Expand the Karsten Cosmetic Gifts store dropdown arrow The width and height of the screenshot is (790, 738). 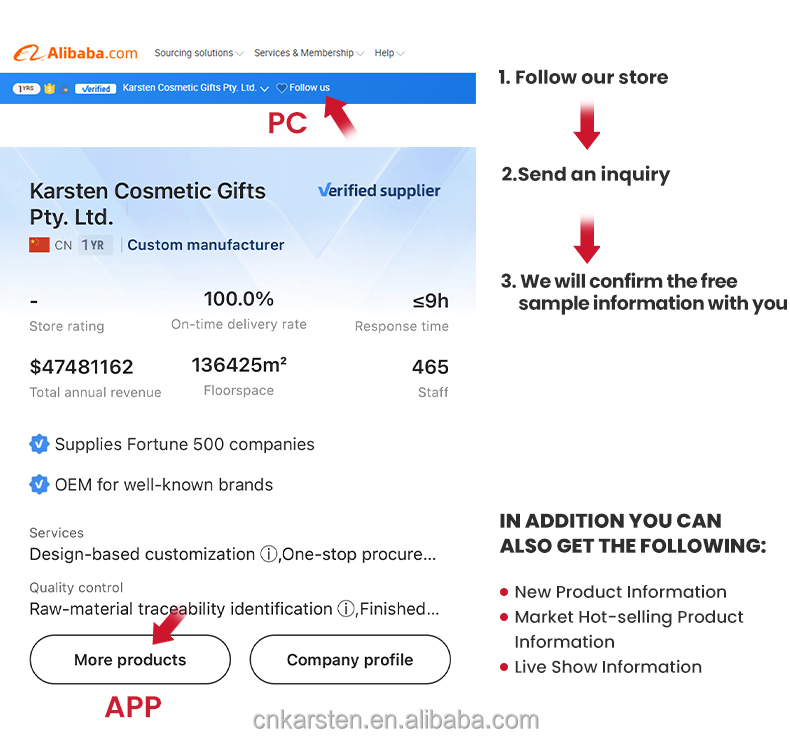coord(264,89)
